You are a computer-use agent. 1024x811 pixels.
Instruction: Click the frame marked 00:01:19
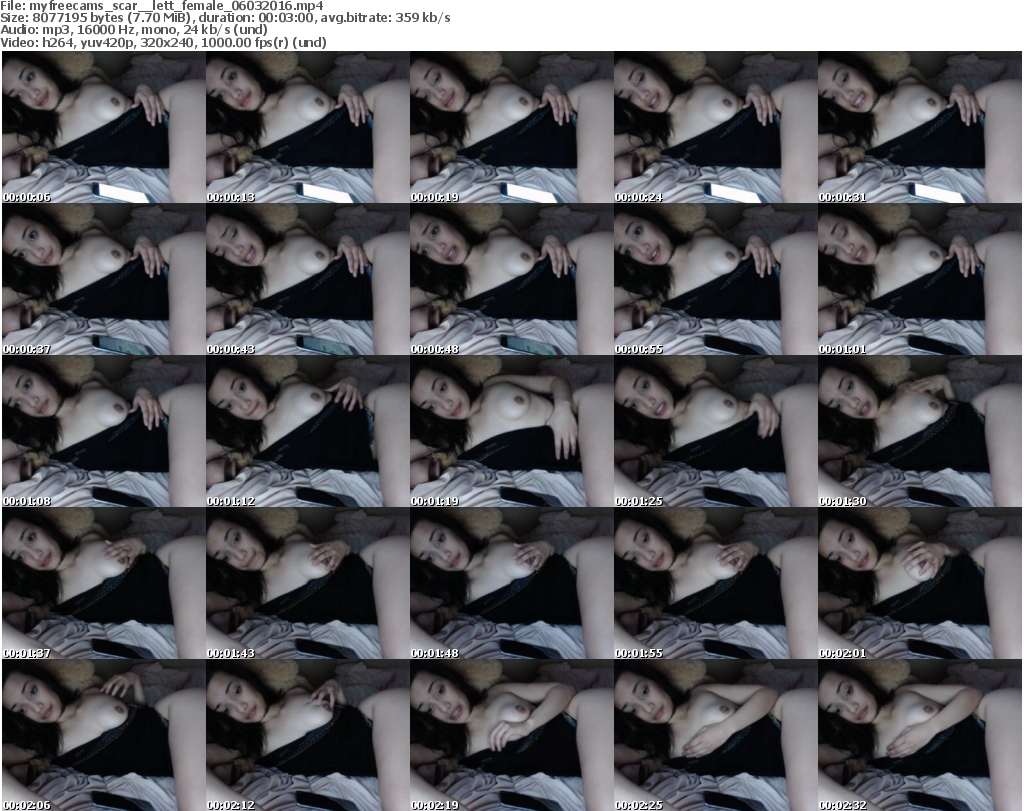(511, 432)
